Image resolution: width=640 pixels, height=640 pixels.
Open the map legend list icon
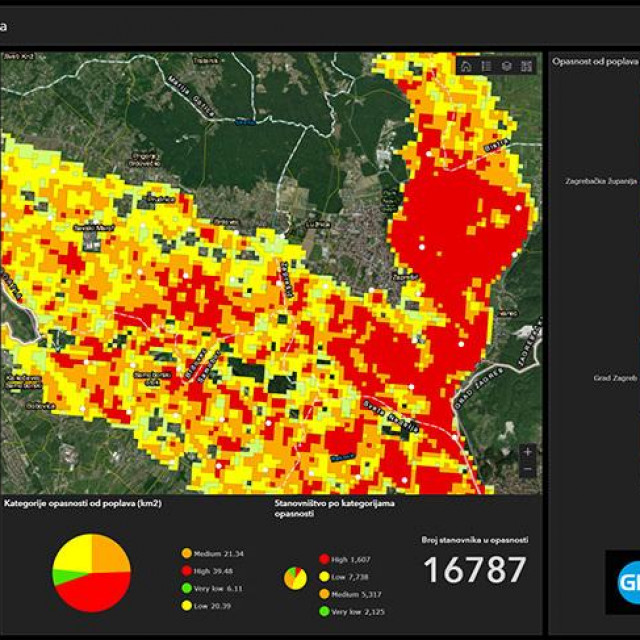pyautogui.click(x=487, y=66)
